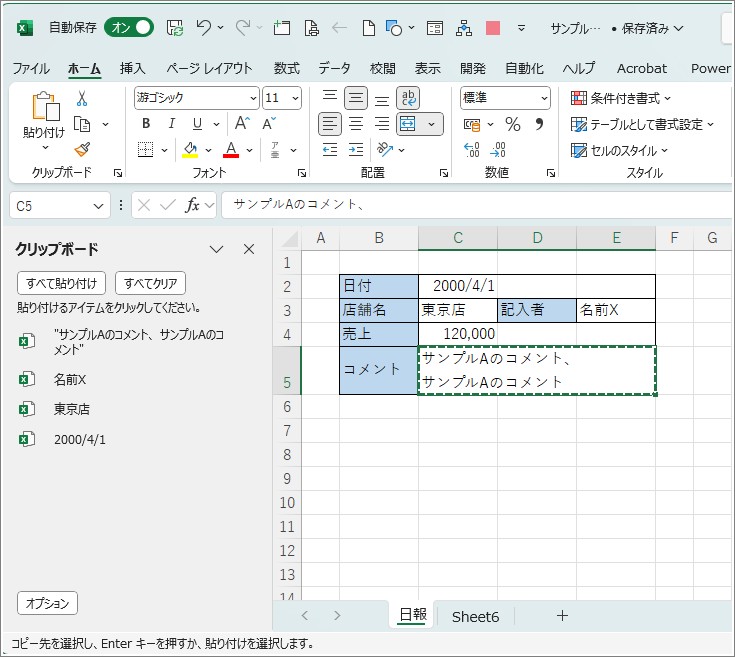The width and height of the screenshot is (735, 657).
Task: Click the オプション button in Clipboard pane
Action: click(x=47, y=603)
